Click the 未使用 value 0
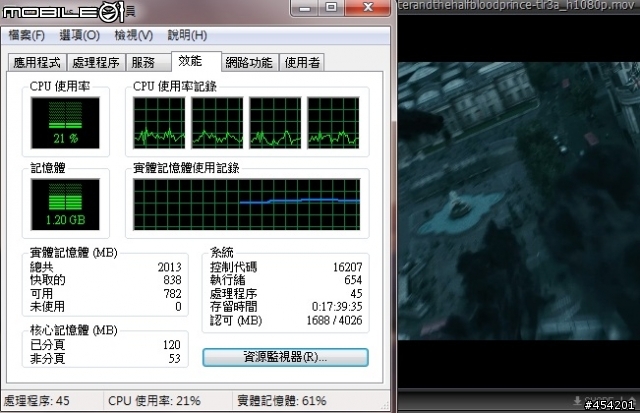640x413 pixels. point(178,306)
